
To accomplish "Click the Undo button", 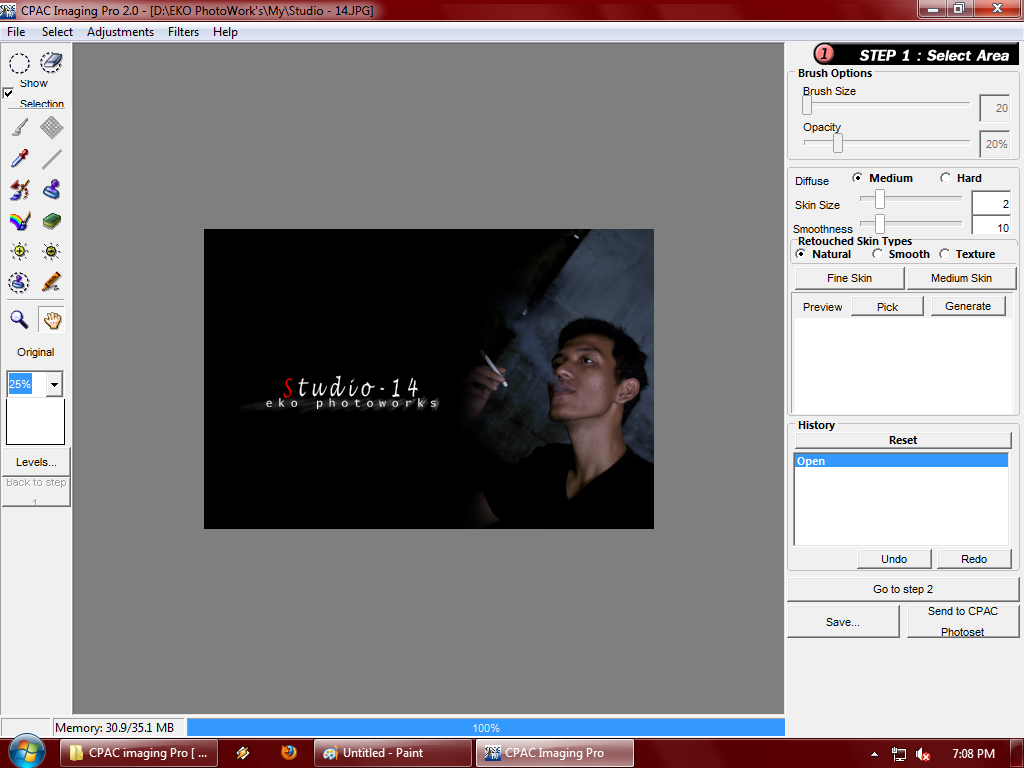I will click(x=893, y=559).
